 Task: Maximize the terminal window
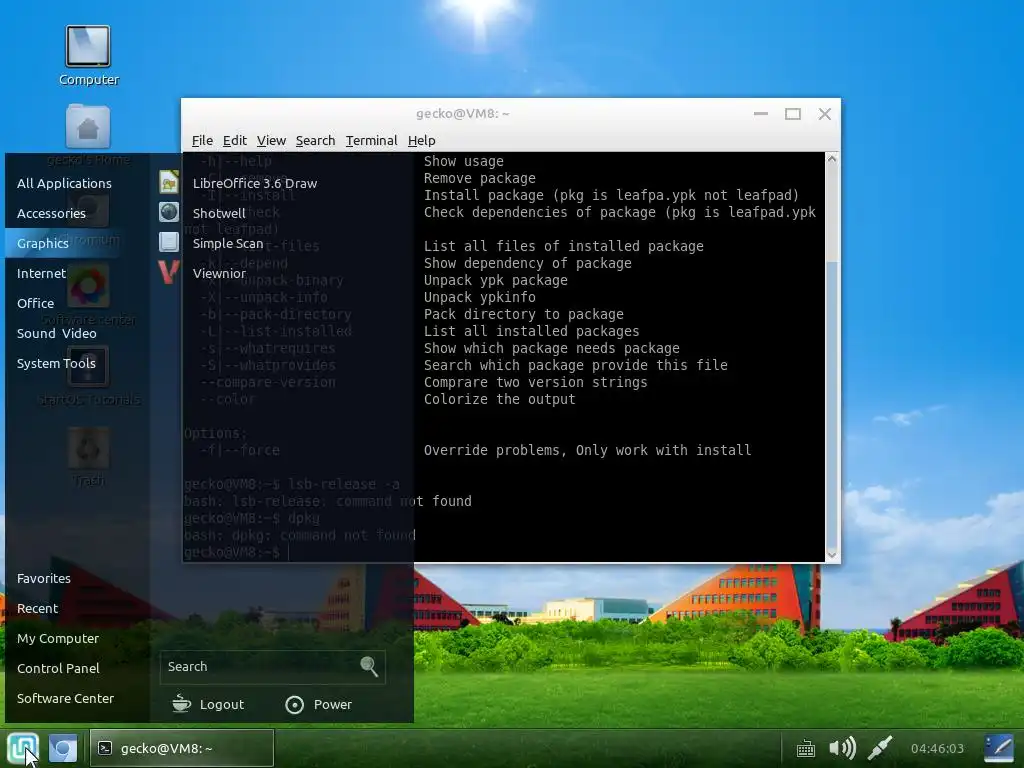coord(793,114)
